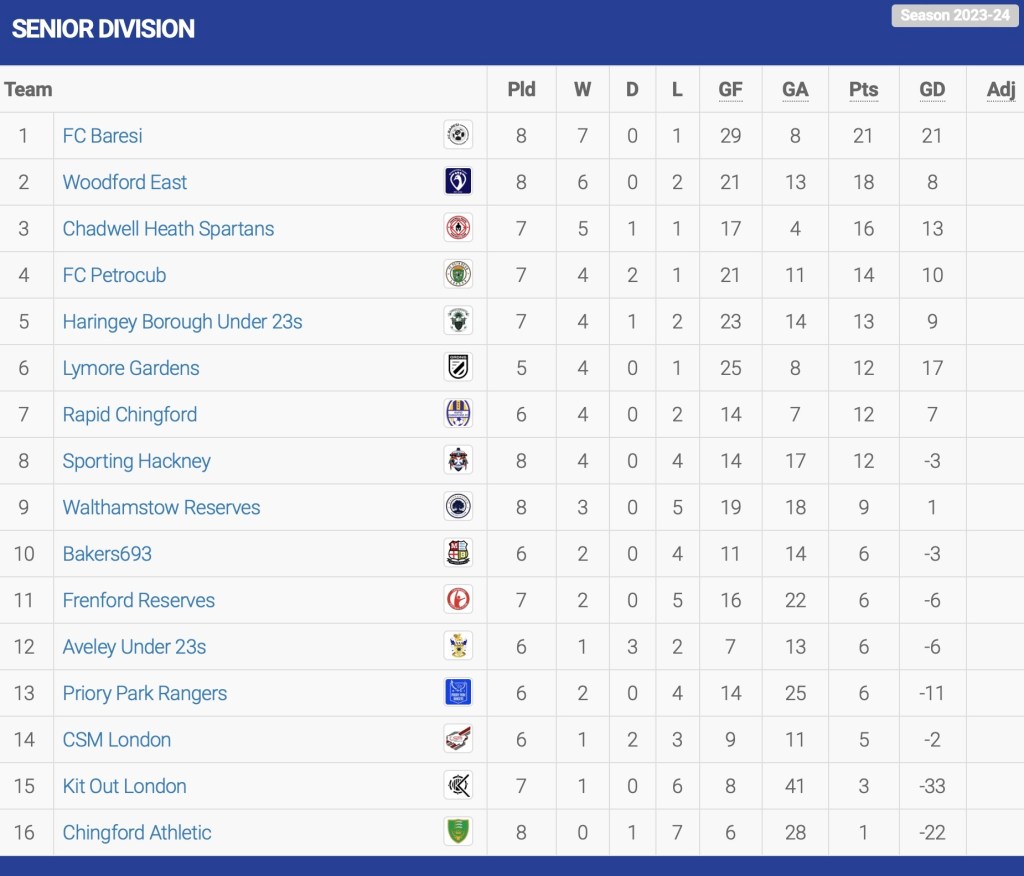Click the Walthamstow Reserves club badge
The width and height of the screenshot is (1024, 876).
pos(458,506)
